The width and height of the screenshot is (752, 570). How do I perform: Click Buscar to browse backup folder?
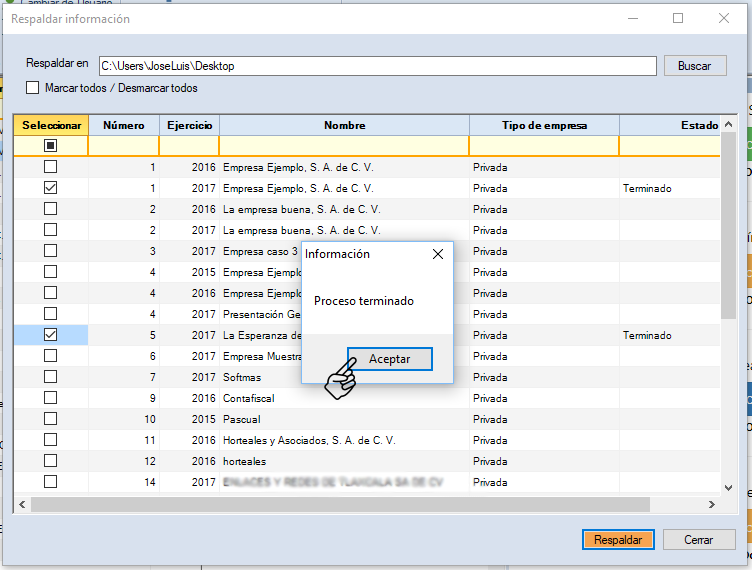694,66
